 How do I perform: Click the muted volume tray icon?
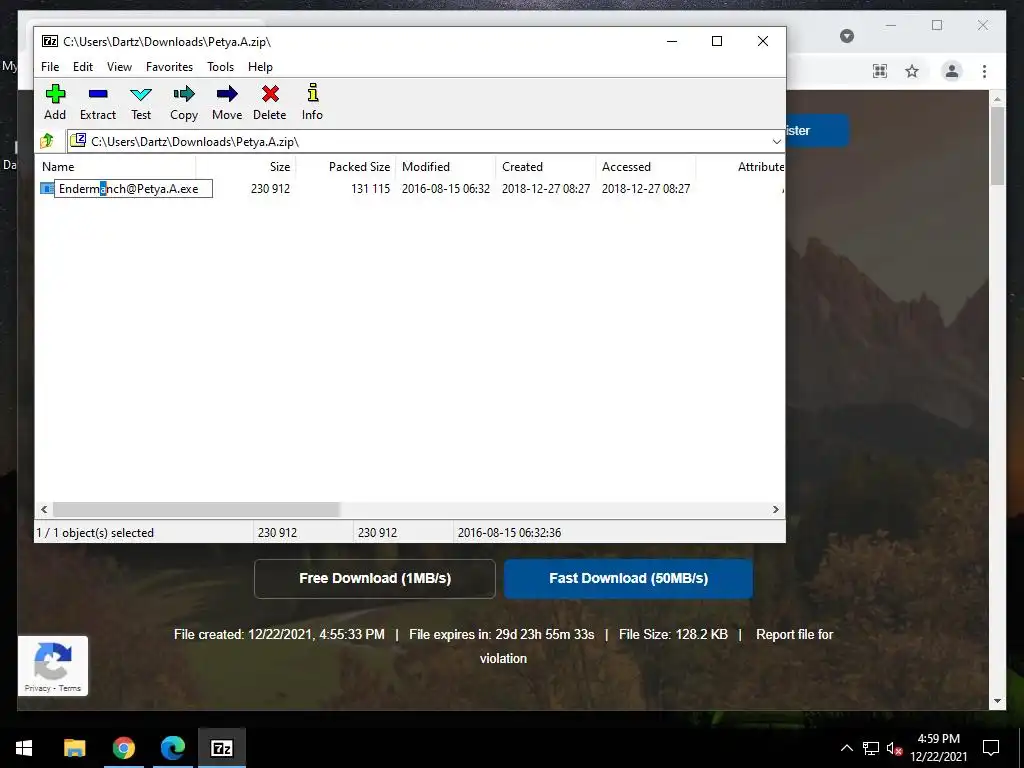(x=894, y=748)
